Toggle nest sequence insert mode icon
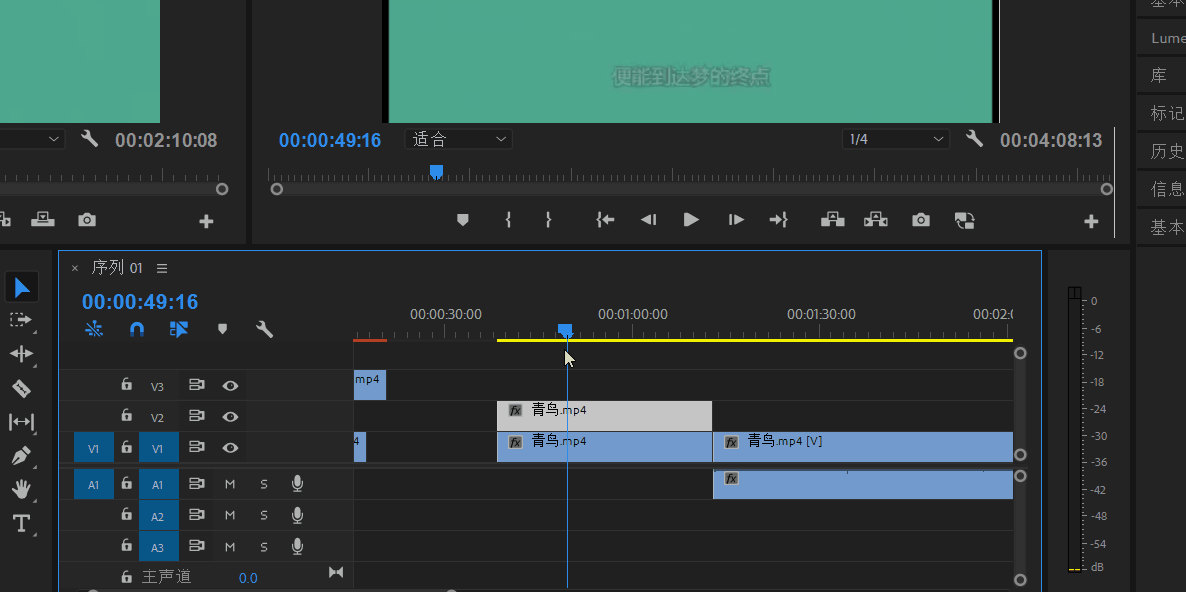1186x592 pixels. tap(94, 329)
